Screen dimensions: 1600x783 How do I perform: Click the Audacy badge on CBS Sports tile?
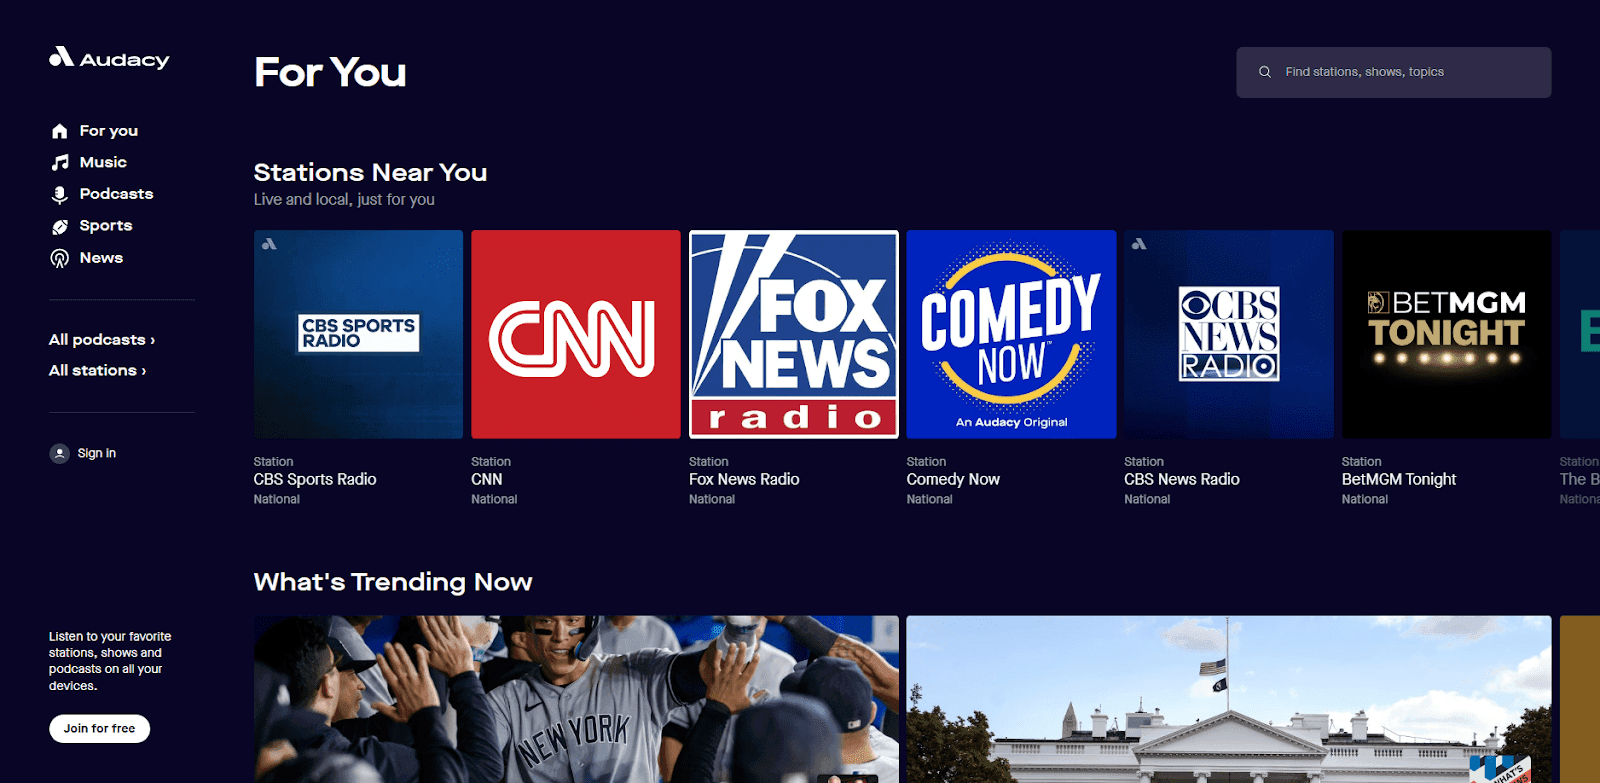(269, 244)
